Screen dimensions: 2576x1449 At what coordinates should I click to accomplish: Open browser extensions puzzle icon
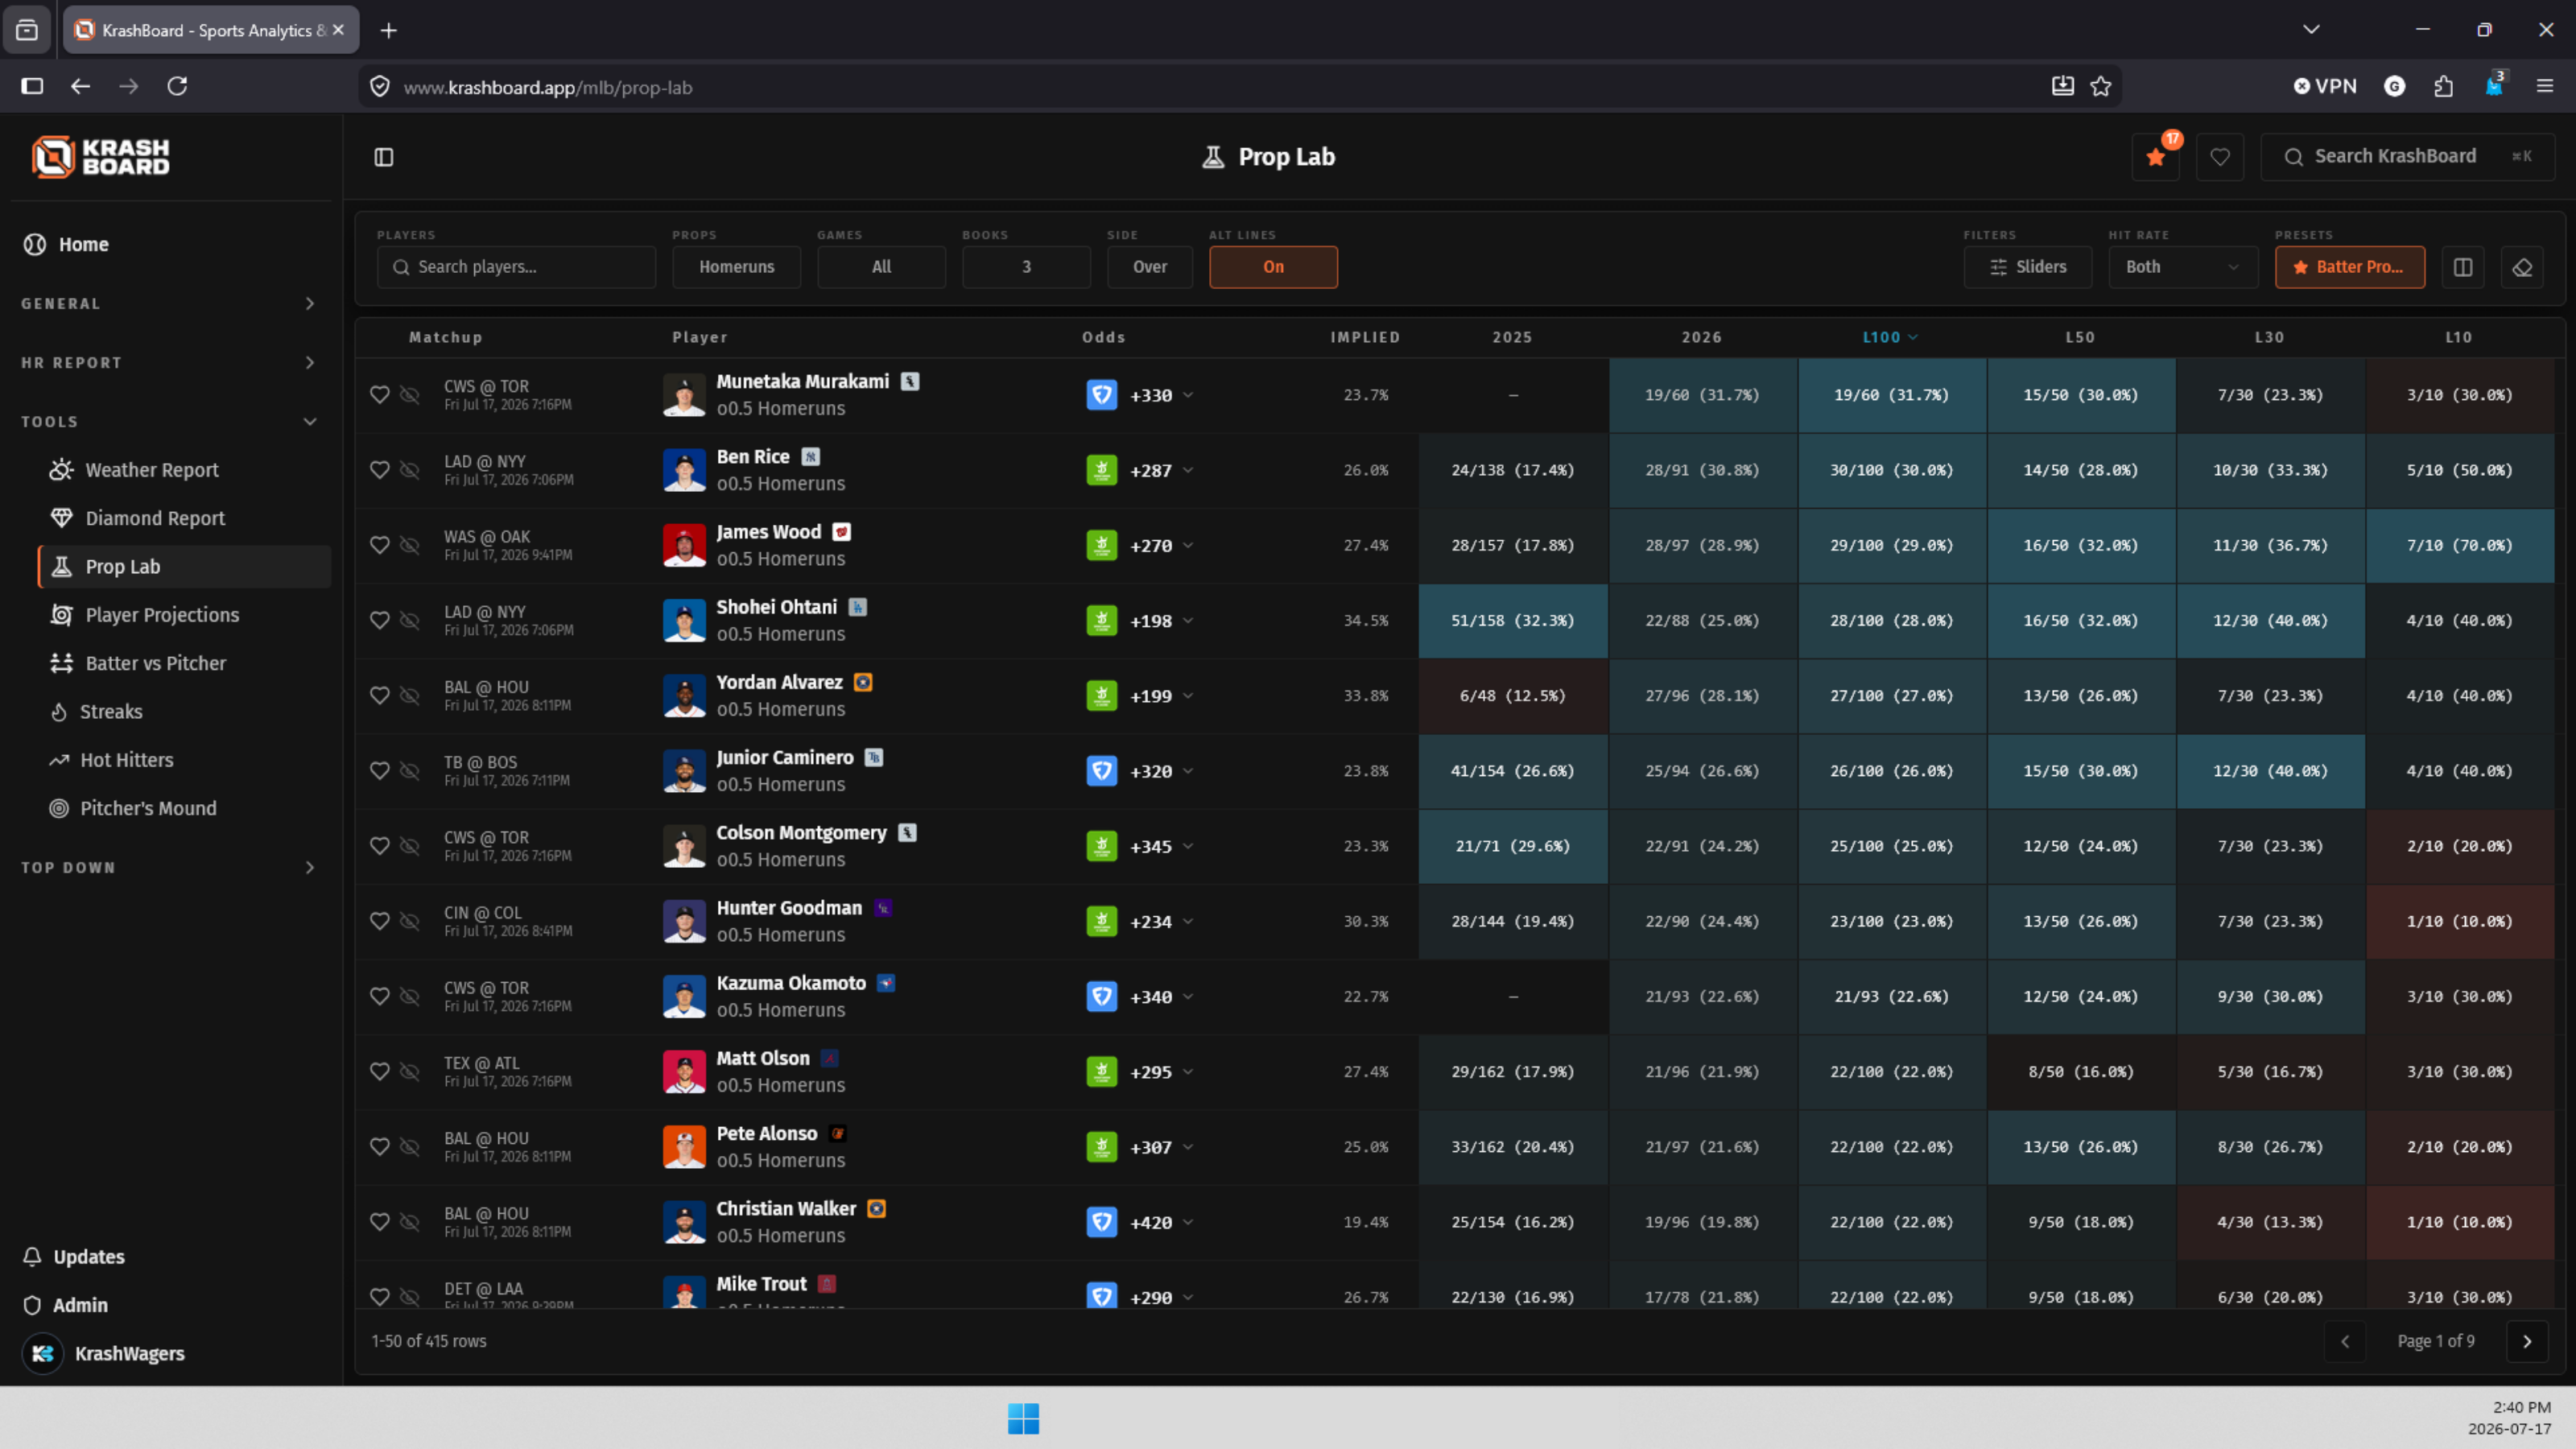point(2444,87)
